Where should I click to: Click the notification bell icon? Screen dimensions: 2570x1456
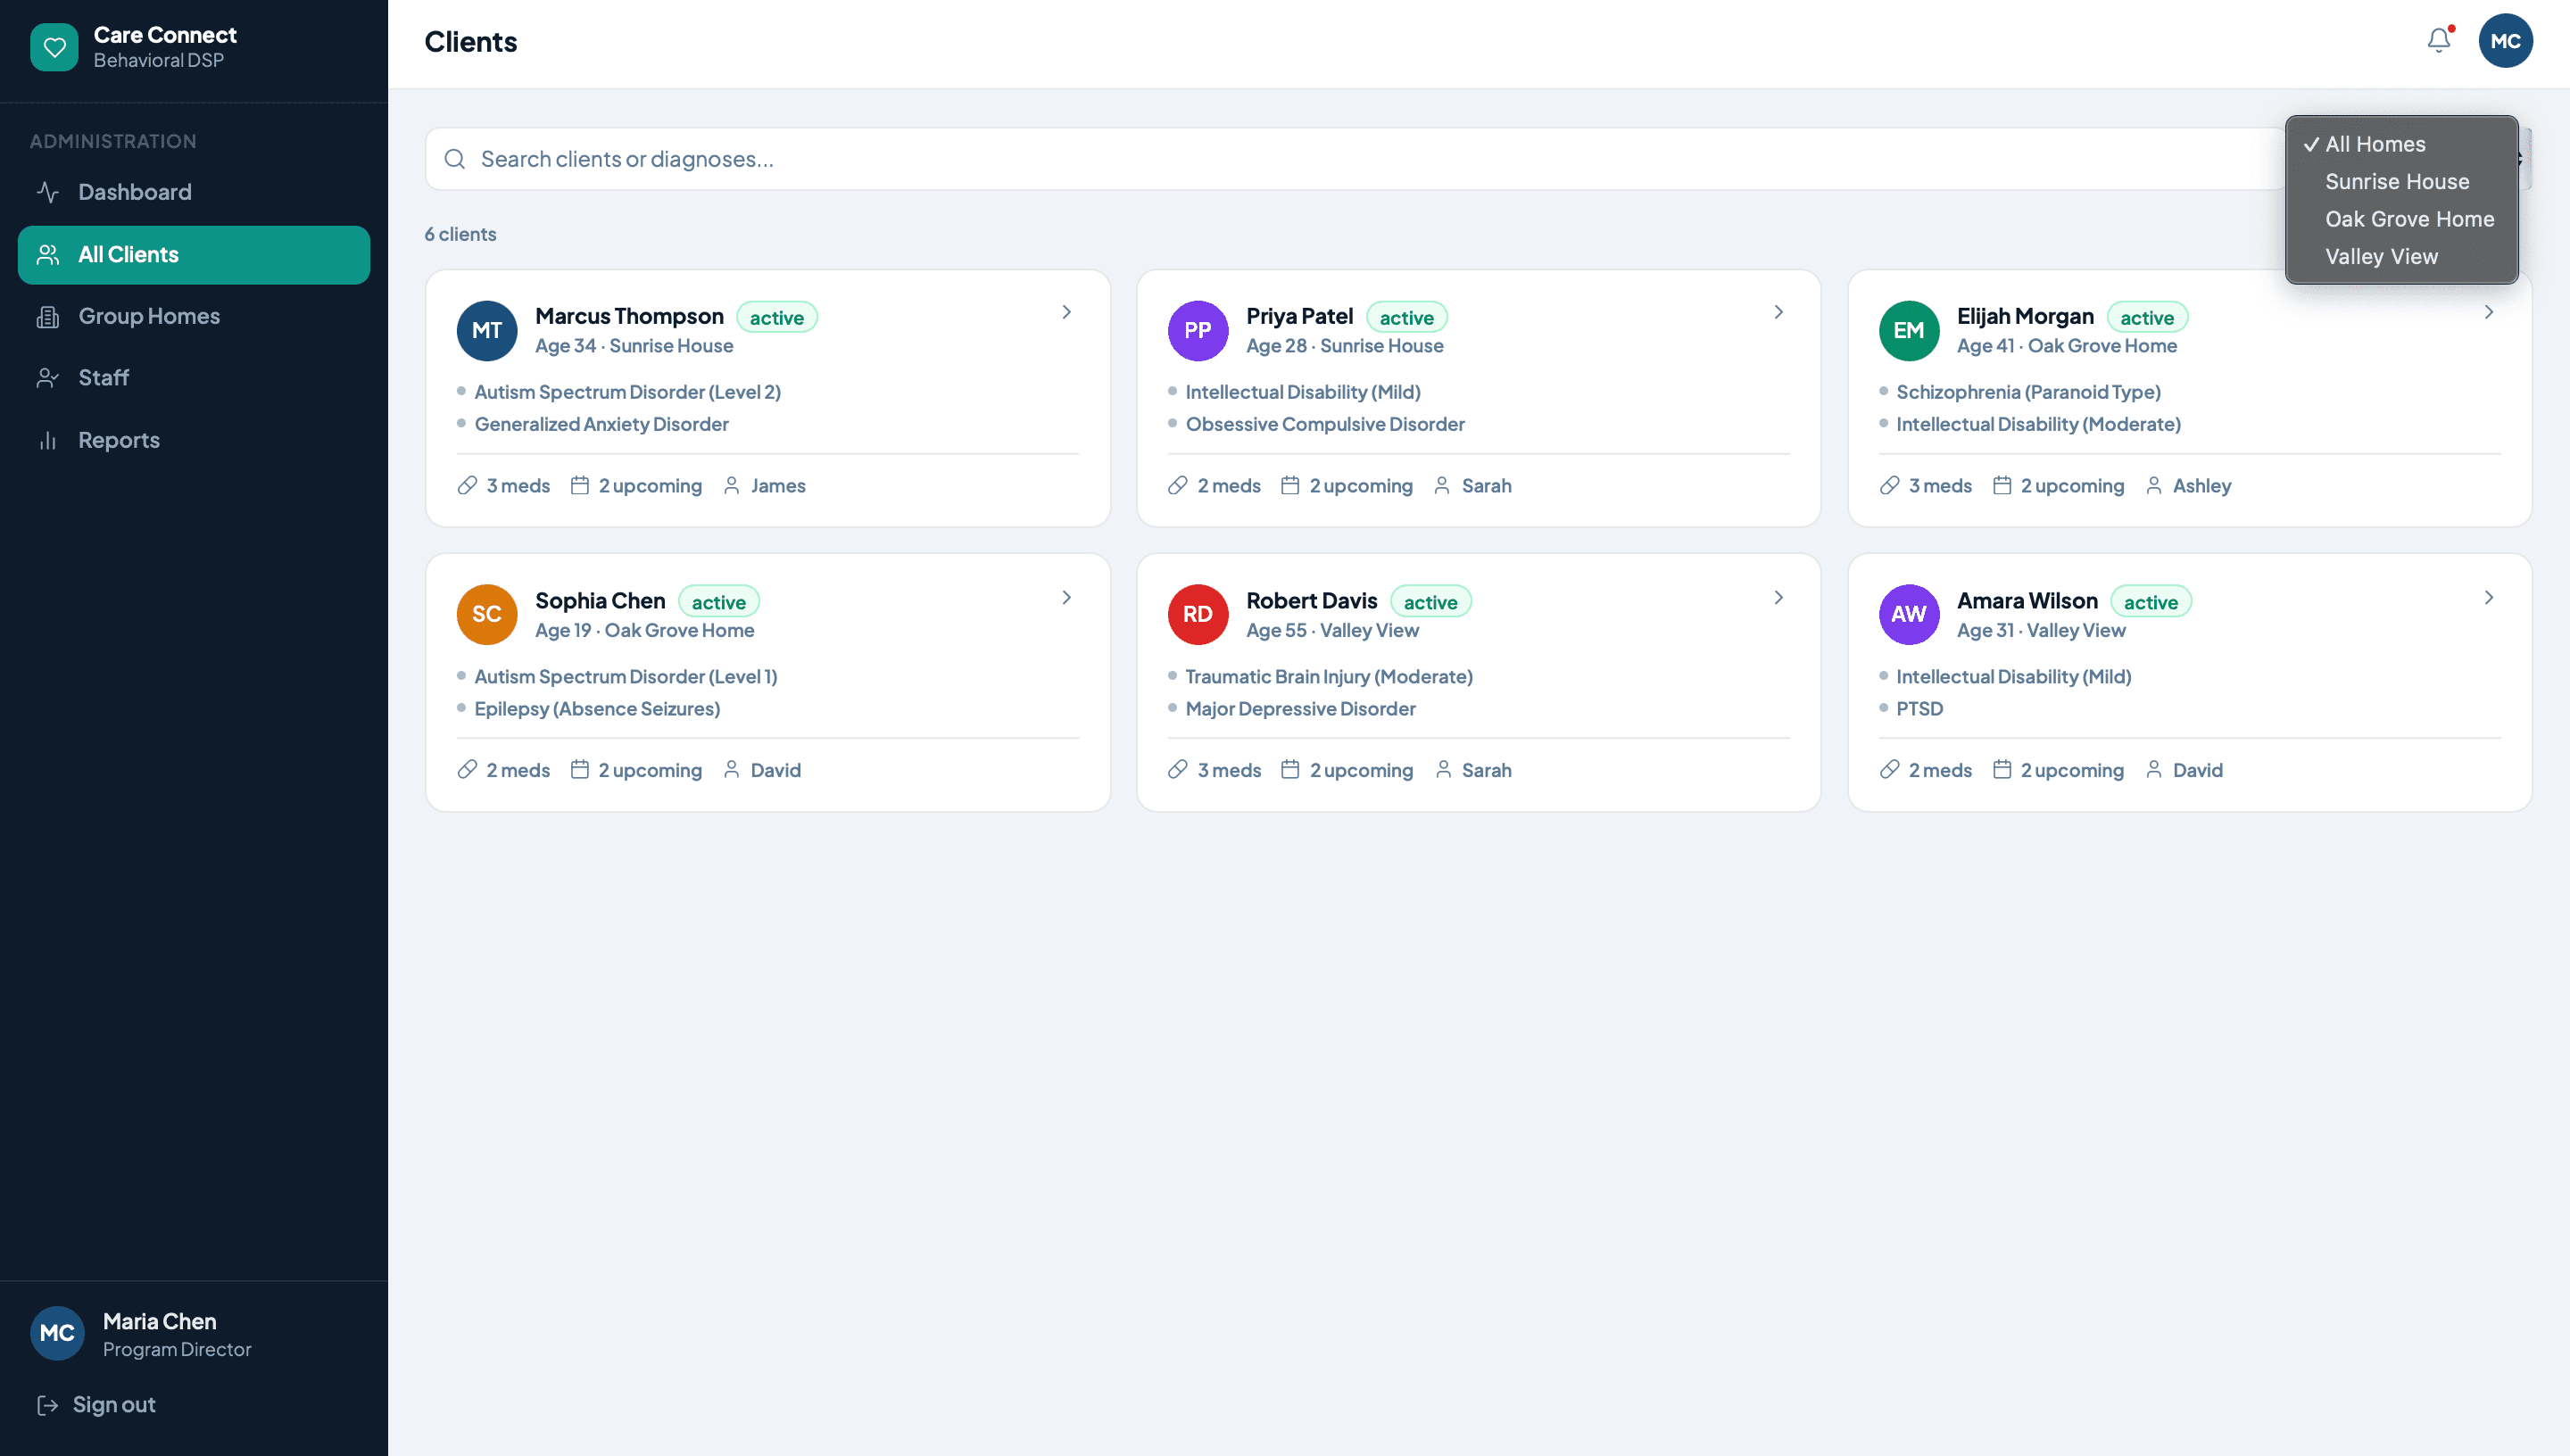coord(2438,41)
